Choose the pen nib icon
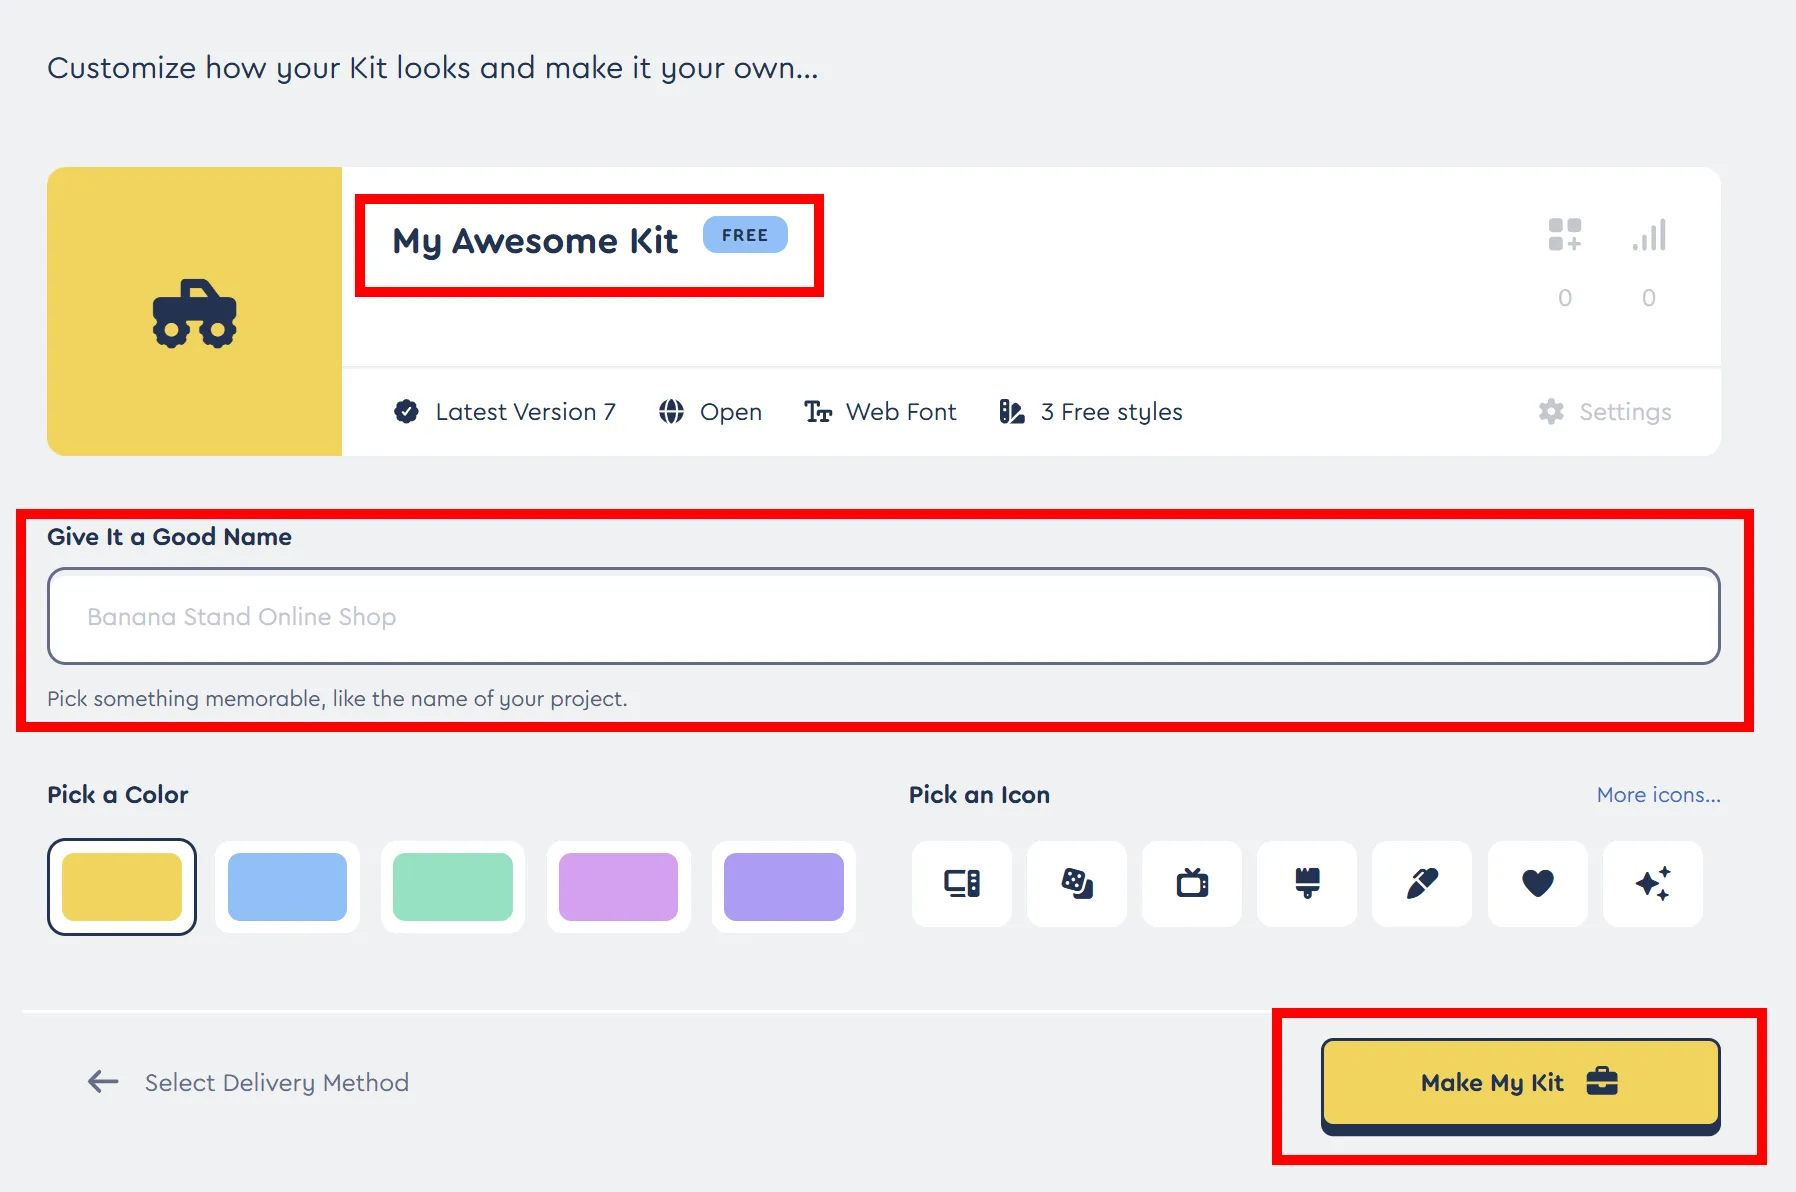1796x1192 pixels. pyautogui.click(x=1422, y=884)
